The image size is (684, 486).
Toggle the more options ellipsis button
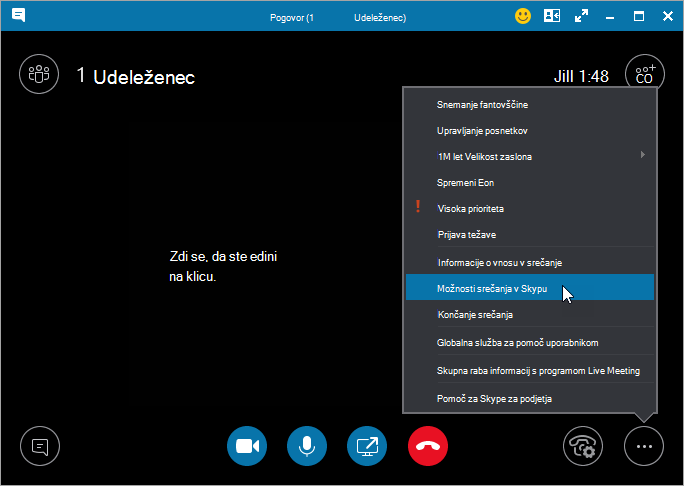click(x=644, y=446)
